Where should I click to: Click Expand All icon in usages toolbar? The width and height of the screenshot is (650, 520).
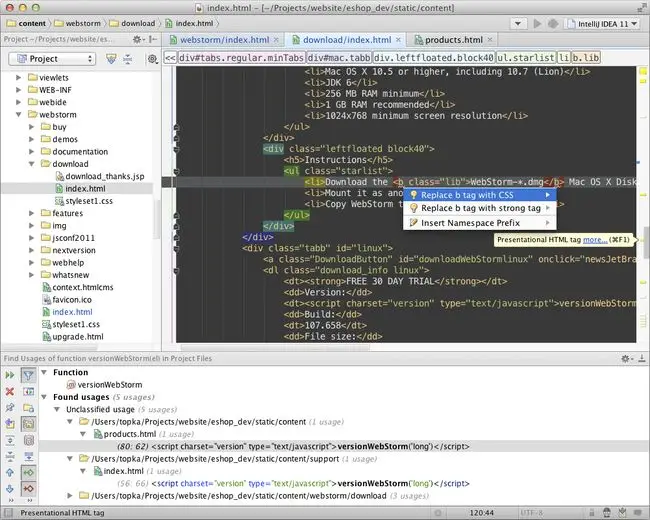[10, 440]
